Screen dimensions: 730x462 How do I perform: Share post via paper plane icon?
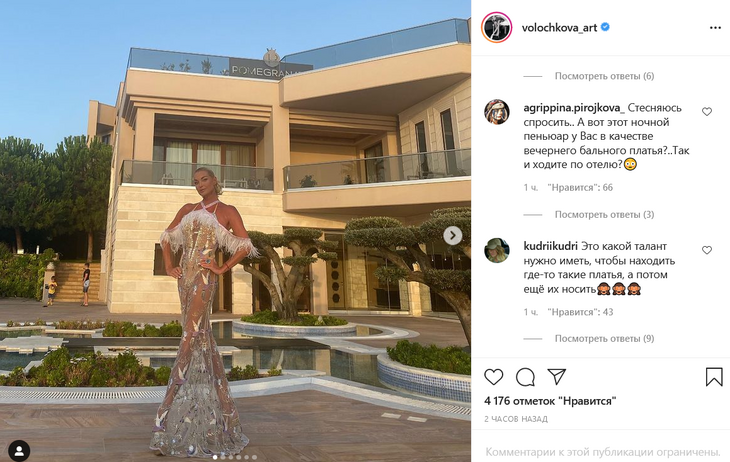click(556, 376)
